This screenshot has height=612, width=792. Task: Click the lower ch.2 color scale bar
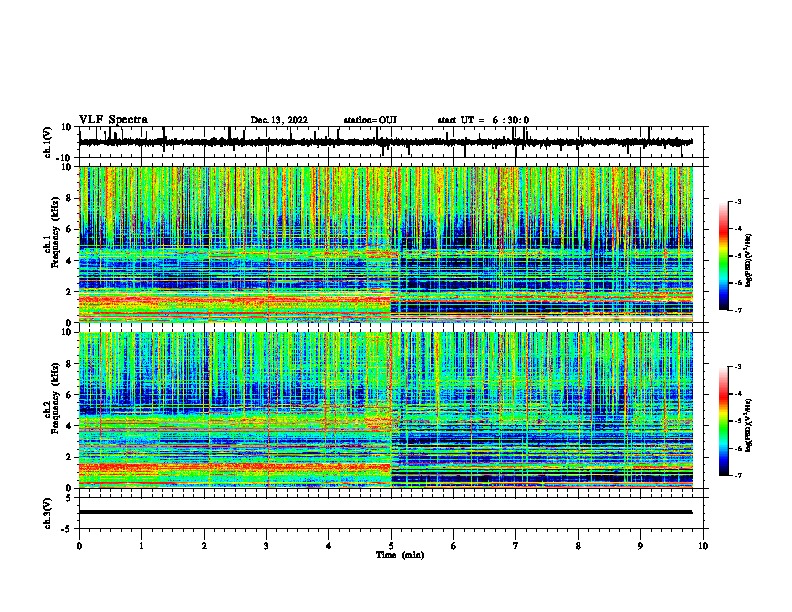pyautogui.click(x=723, y=421)
